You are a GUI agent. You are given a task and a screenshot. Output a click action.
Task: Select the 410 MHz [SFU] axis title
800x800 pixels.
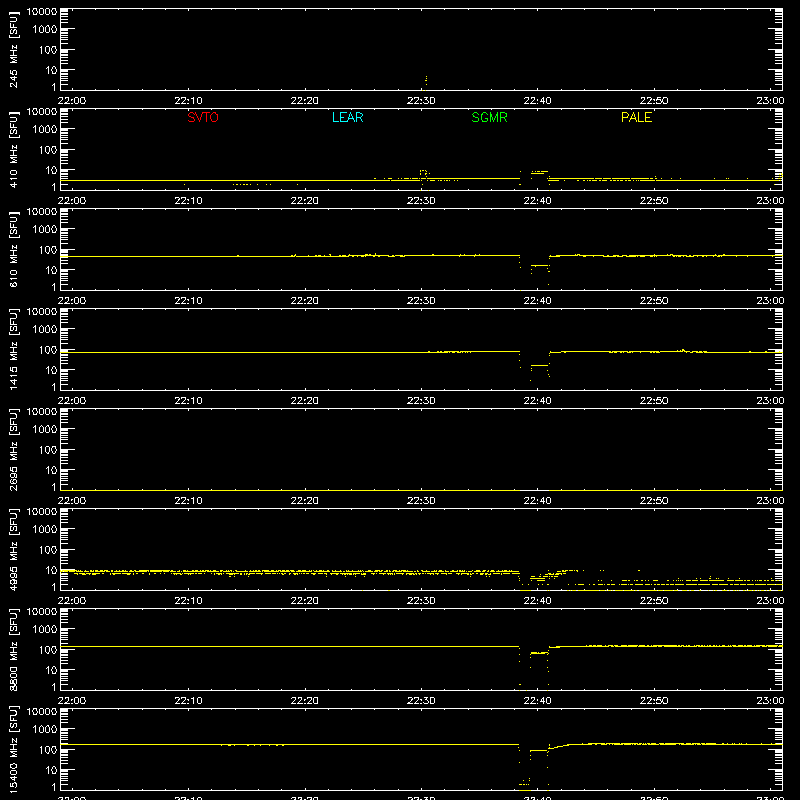point(13,149)
